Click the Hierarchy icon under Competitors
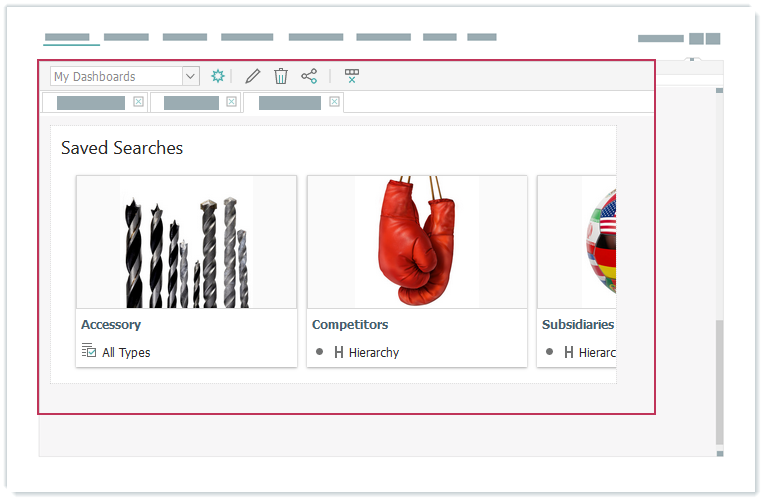The width and height of the screenshot is (765, 502). (339, 352)
